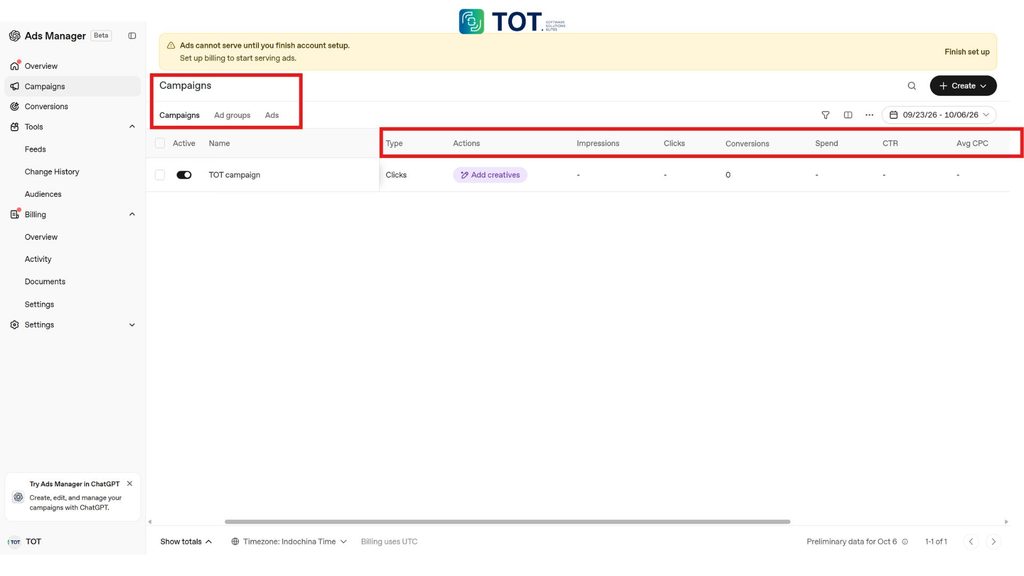Click horizontal scrollbar thumb
The width and height of the screenshot is (1024, 576).
click(507, 522)
